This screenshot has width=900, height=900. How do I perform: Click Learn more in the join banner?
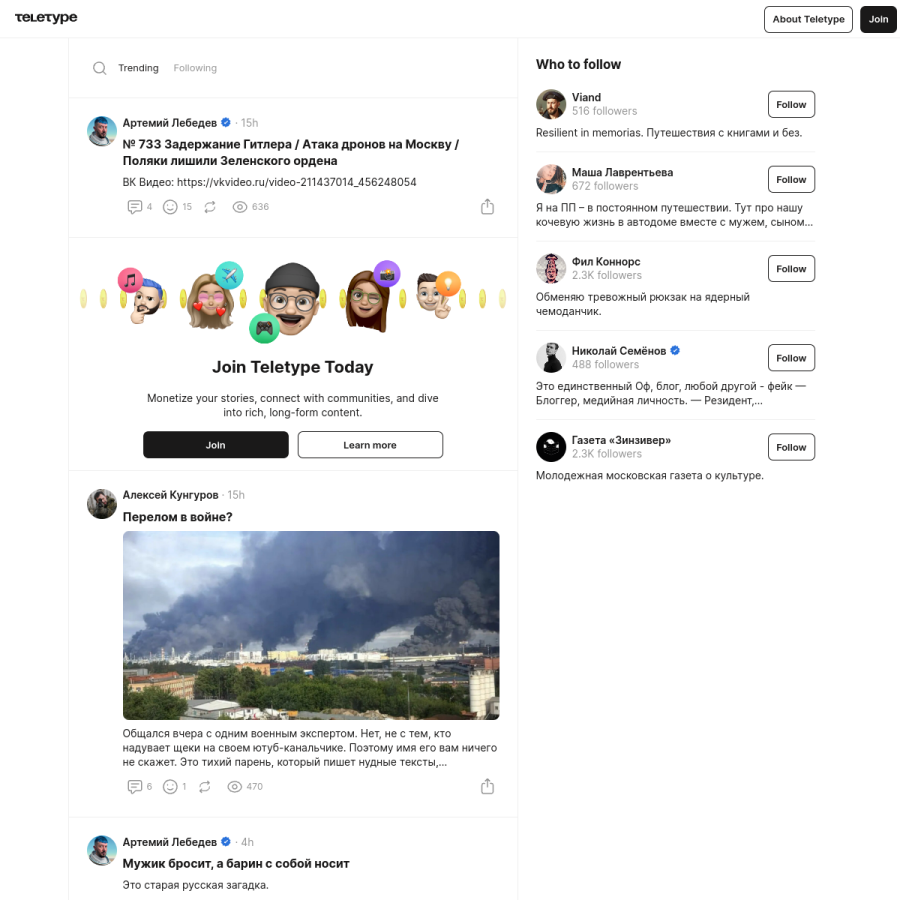coord(370,445)
